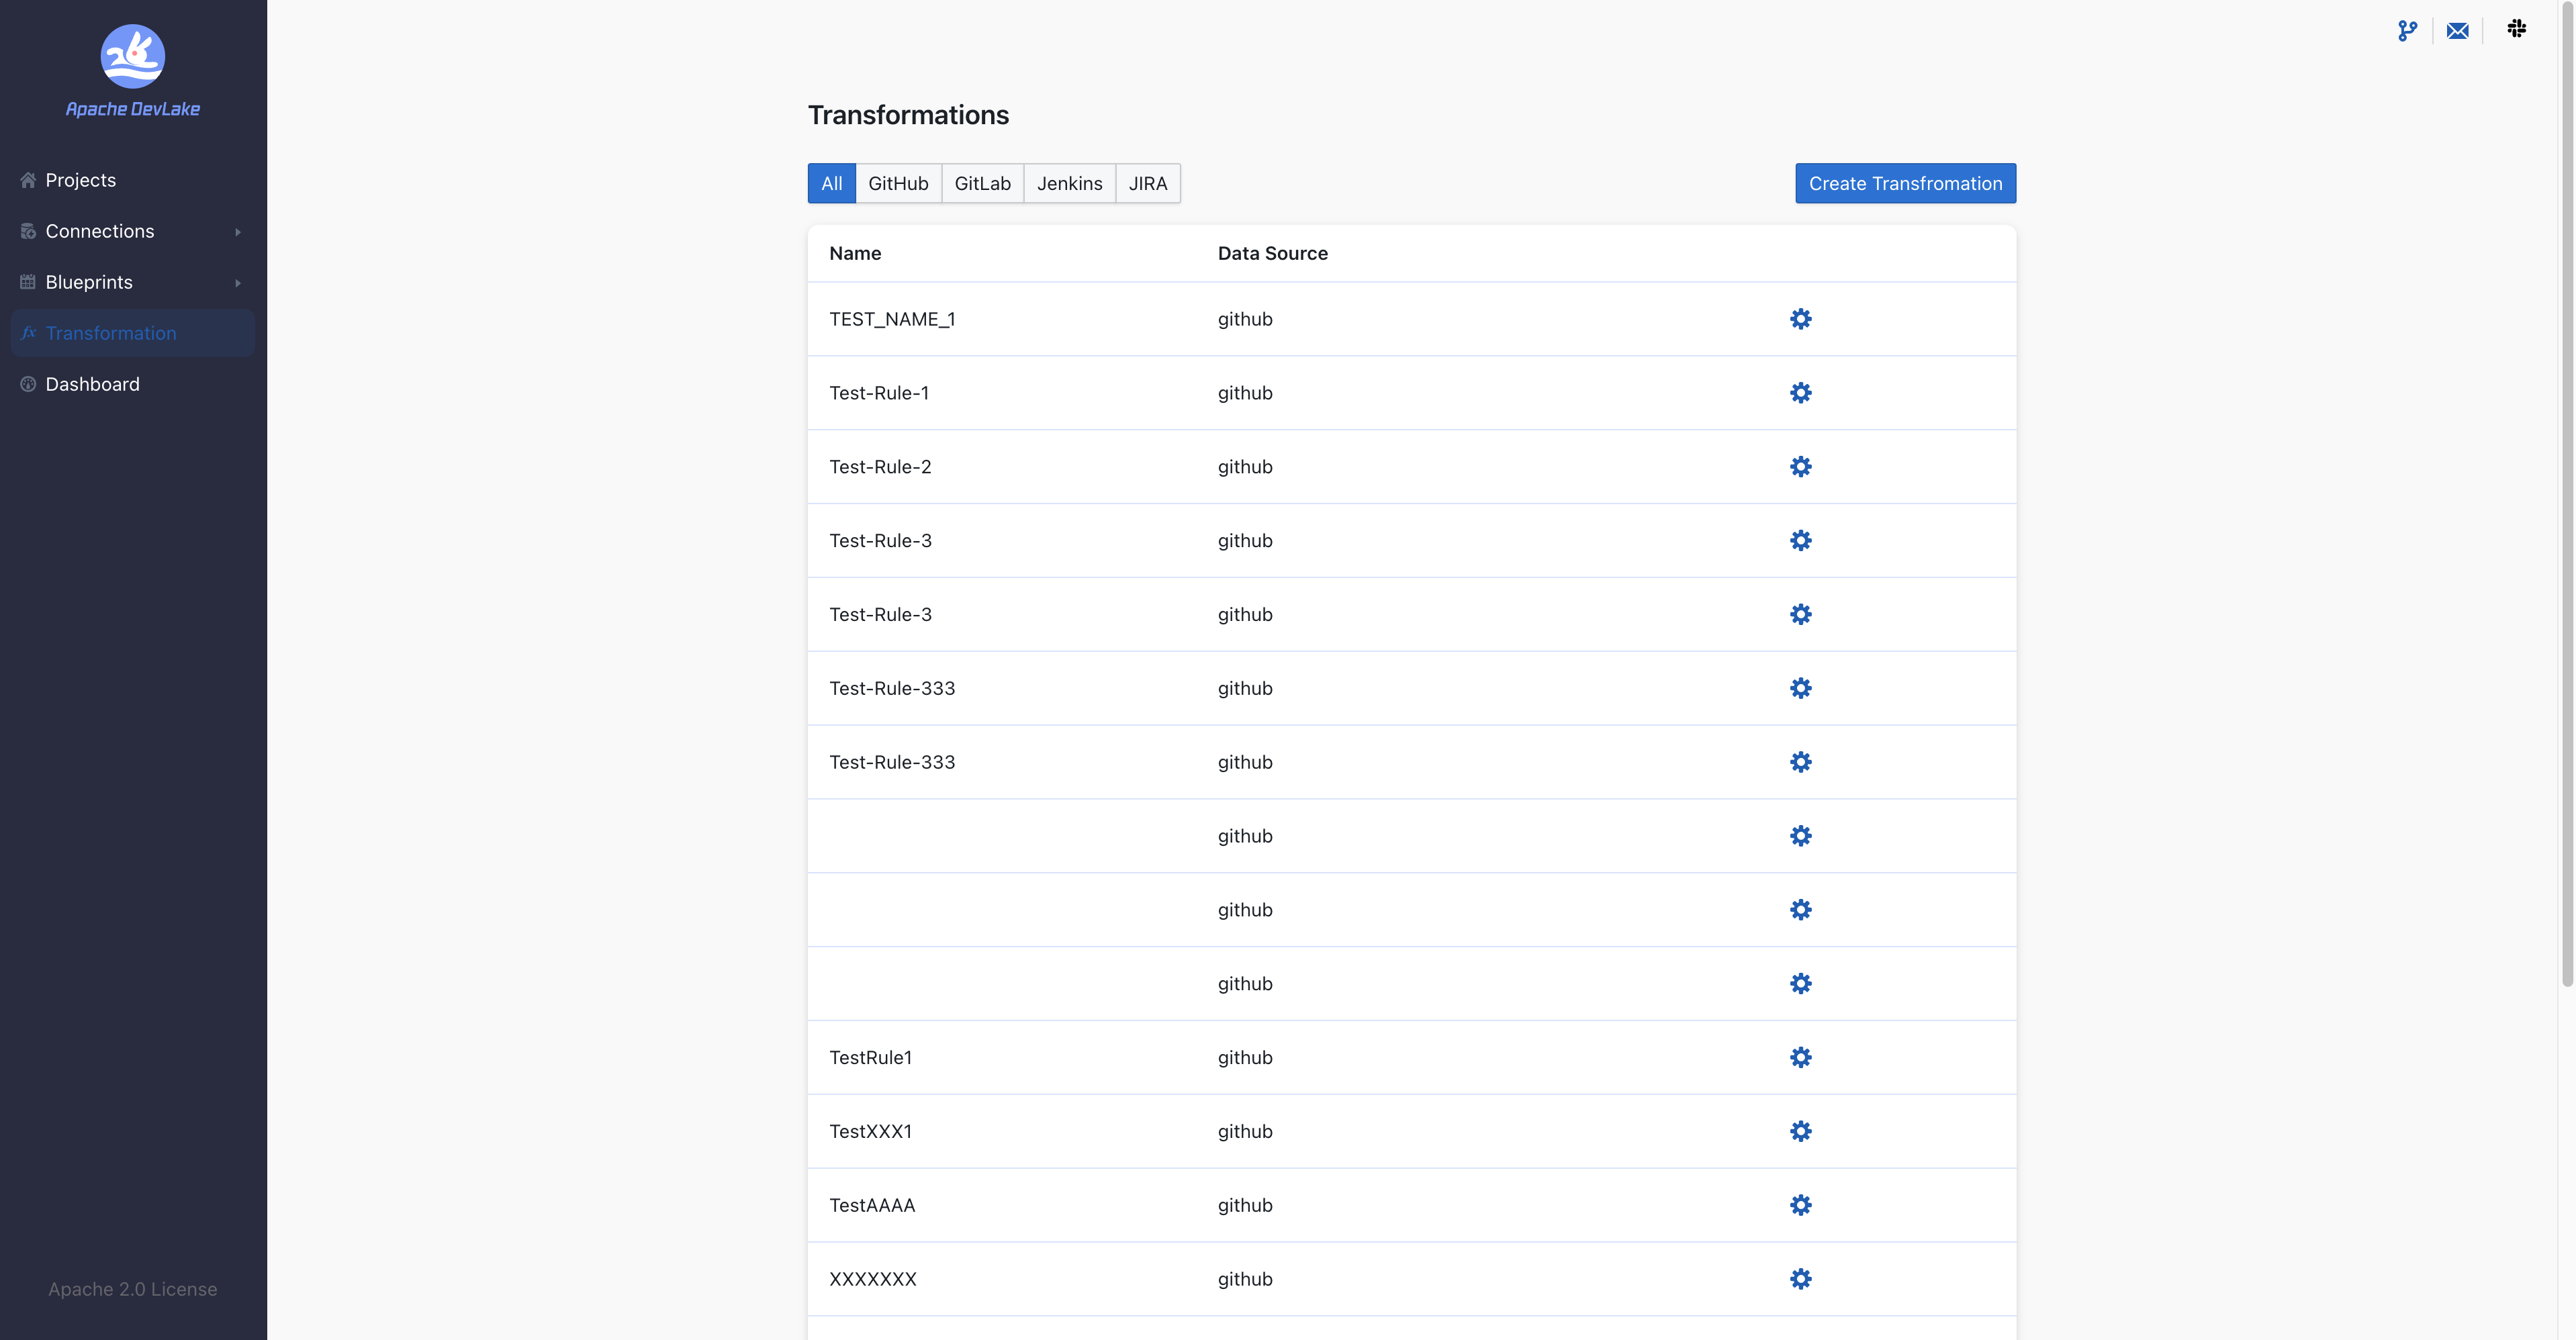Open the email envelope icon in header

tap(2457, 31)
